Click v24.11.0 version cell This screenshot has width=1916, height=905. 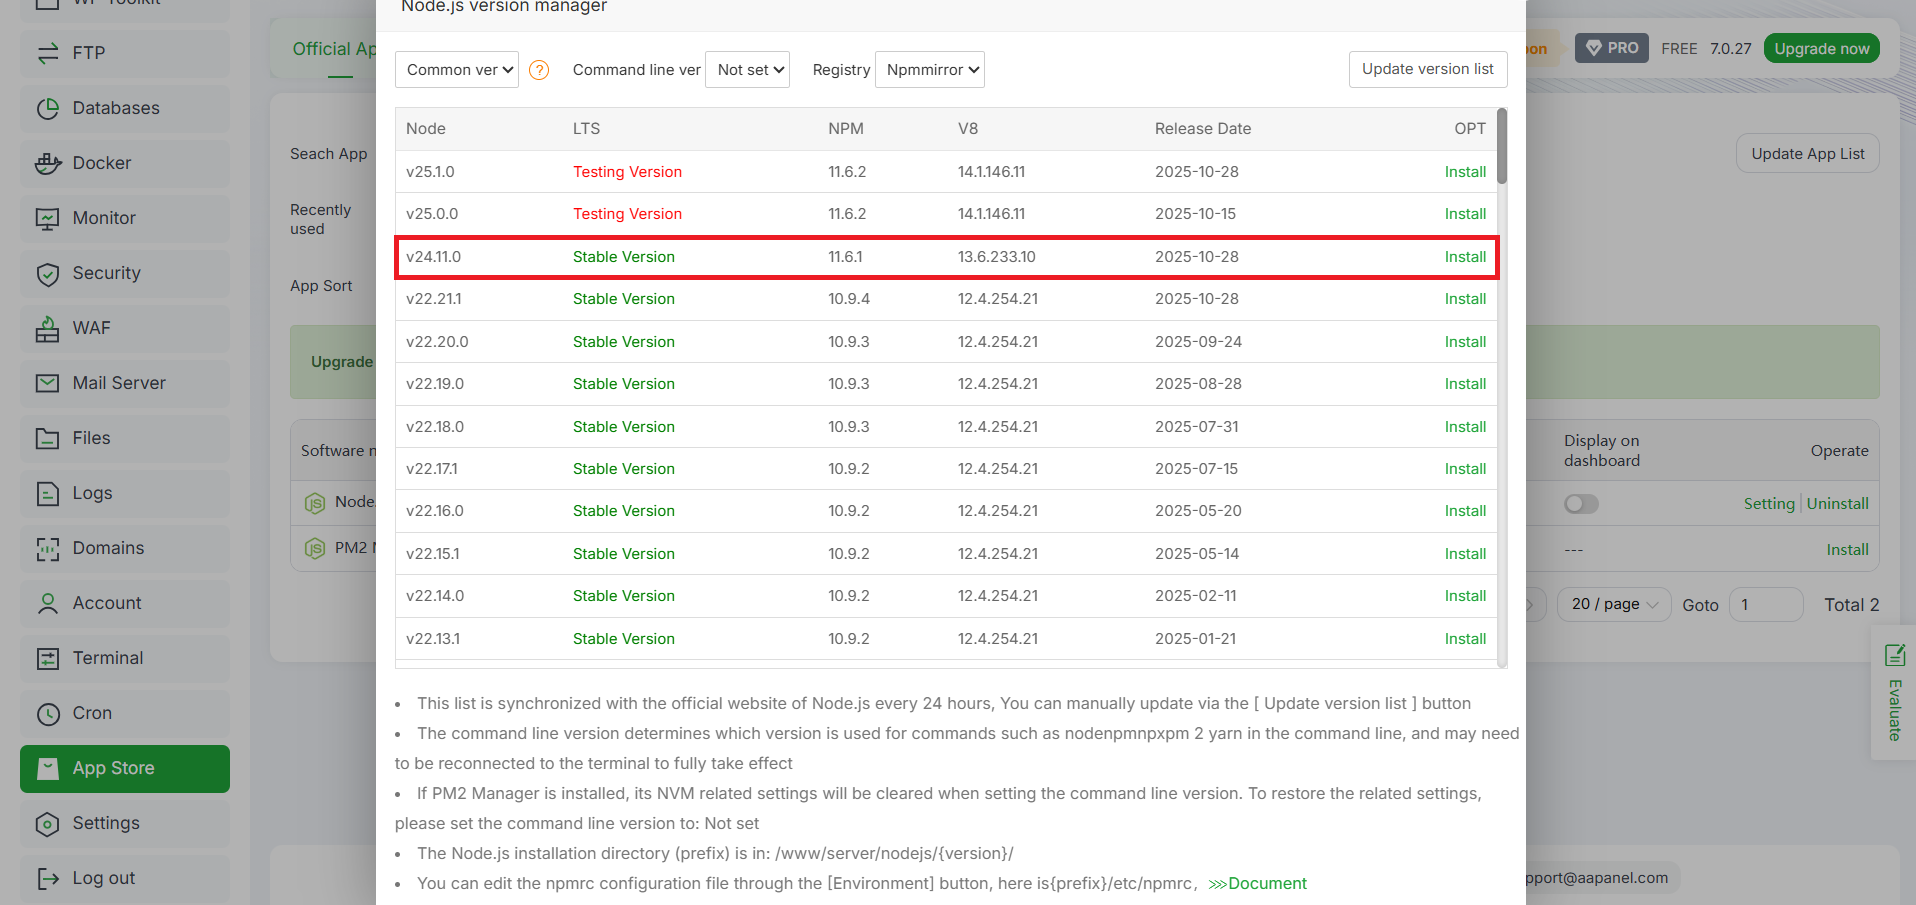click(x=433, y=257)
